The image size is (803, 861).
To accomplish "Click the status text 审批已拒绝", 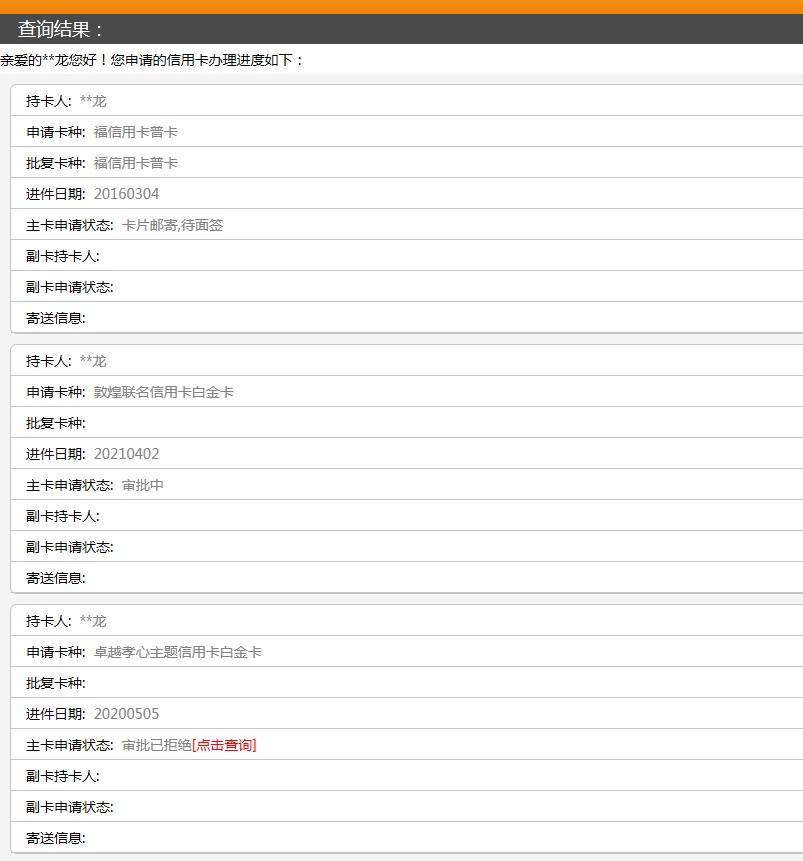I will tap(157, 745).
